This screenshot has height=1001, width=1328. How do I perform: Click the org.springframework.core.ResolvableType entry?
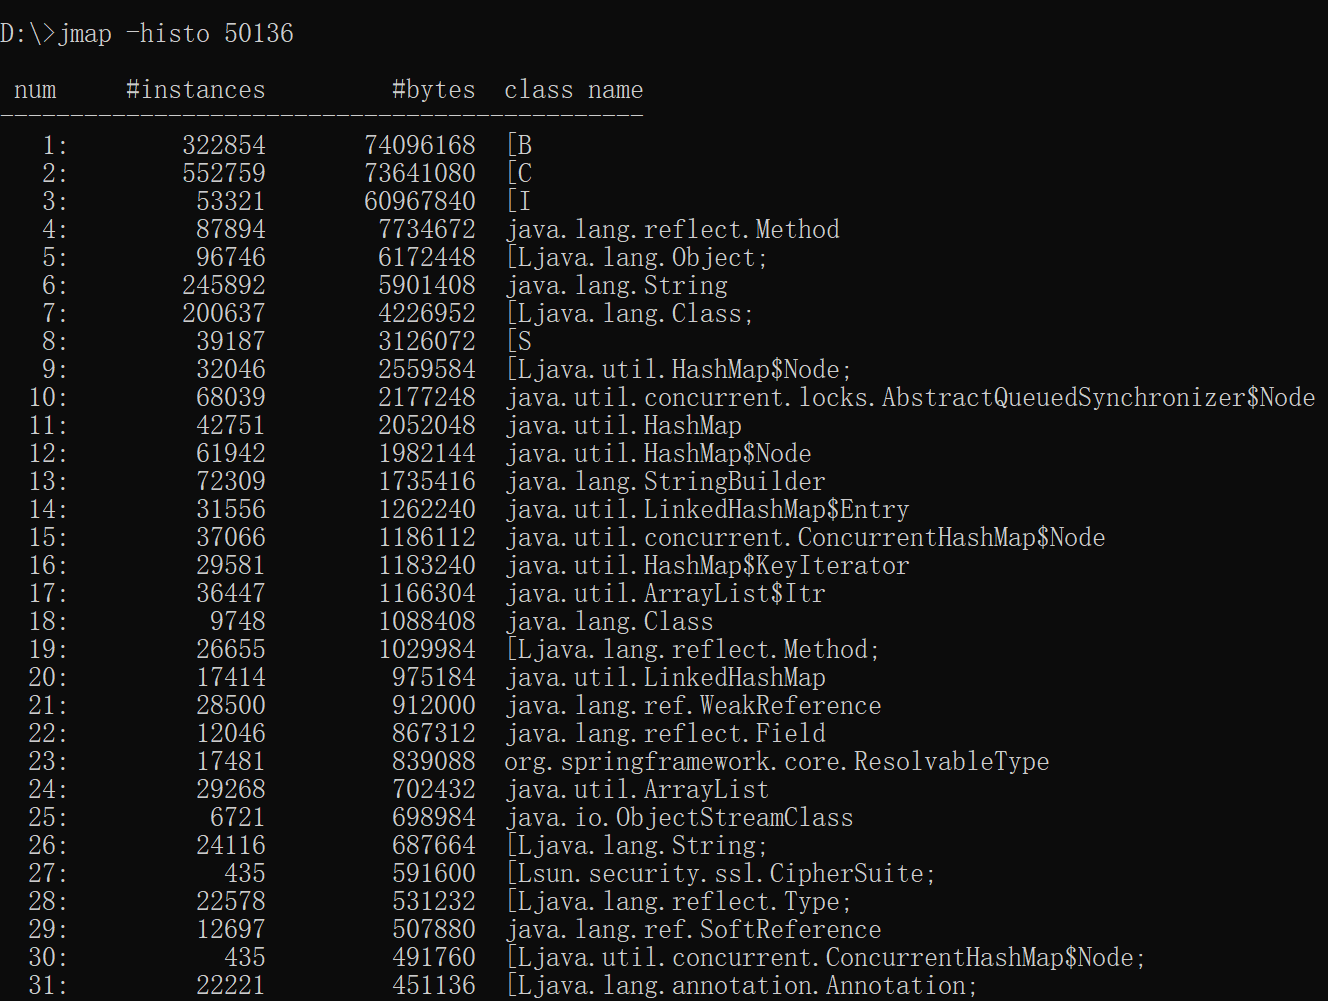[777, 761]
